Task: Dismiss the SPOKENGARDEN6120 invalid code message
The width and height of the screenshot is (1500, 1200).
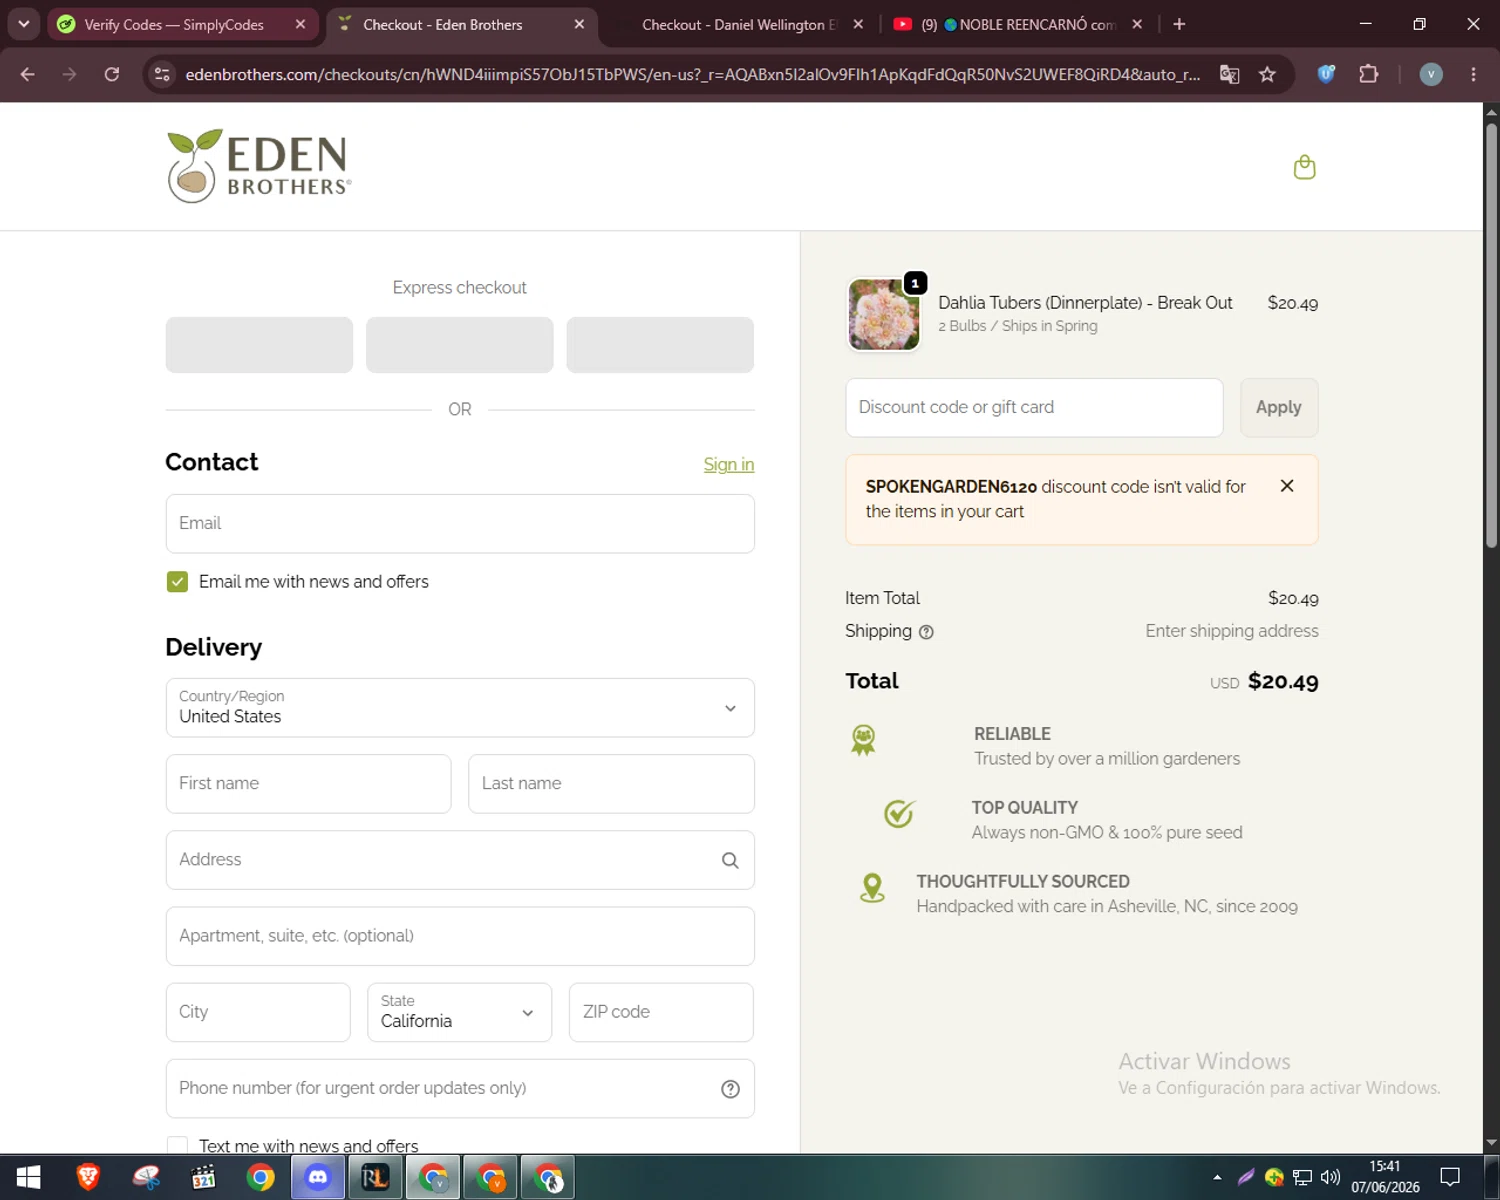Action: coord(1287,486)
